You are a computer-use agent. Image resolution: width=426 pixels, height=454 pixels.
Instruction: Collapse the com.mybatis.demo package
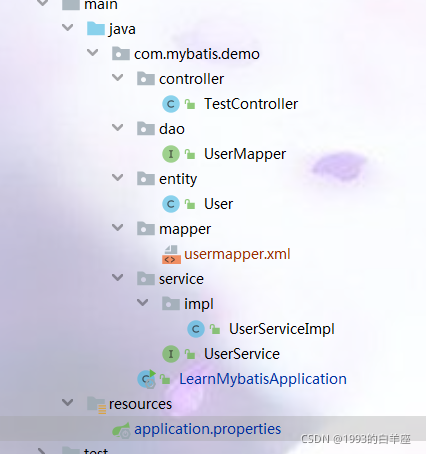92,53
